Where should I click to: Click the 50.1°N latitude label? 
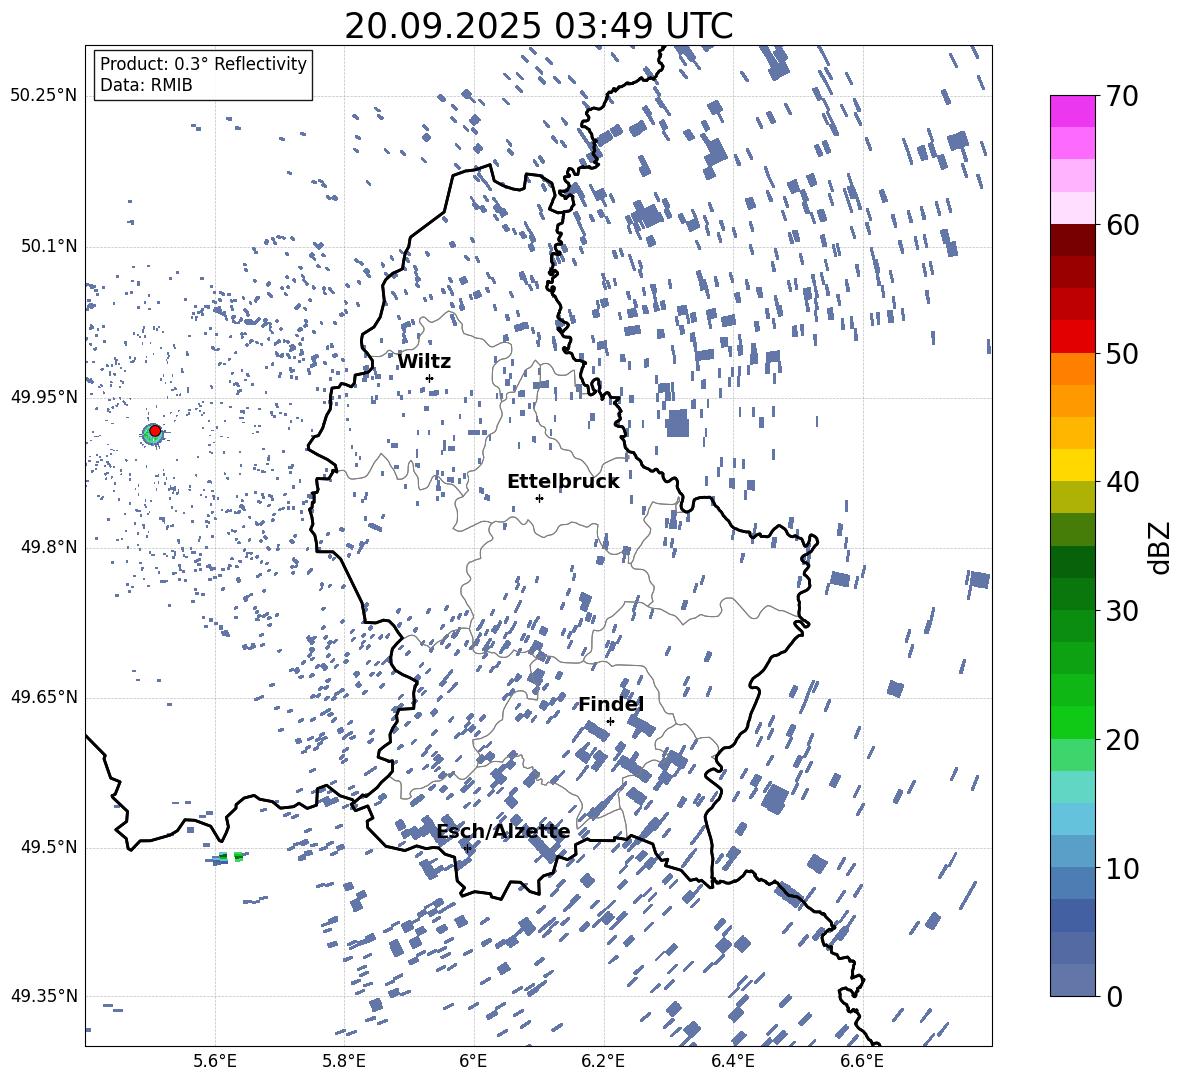click(48, 247)
